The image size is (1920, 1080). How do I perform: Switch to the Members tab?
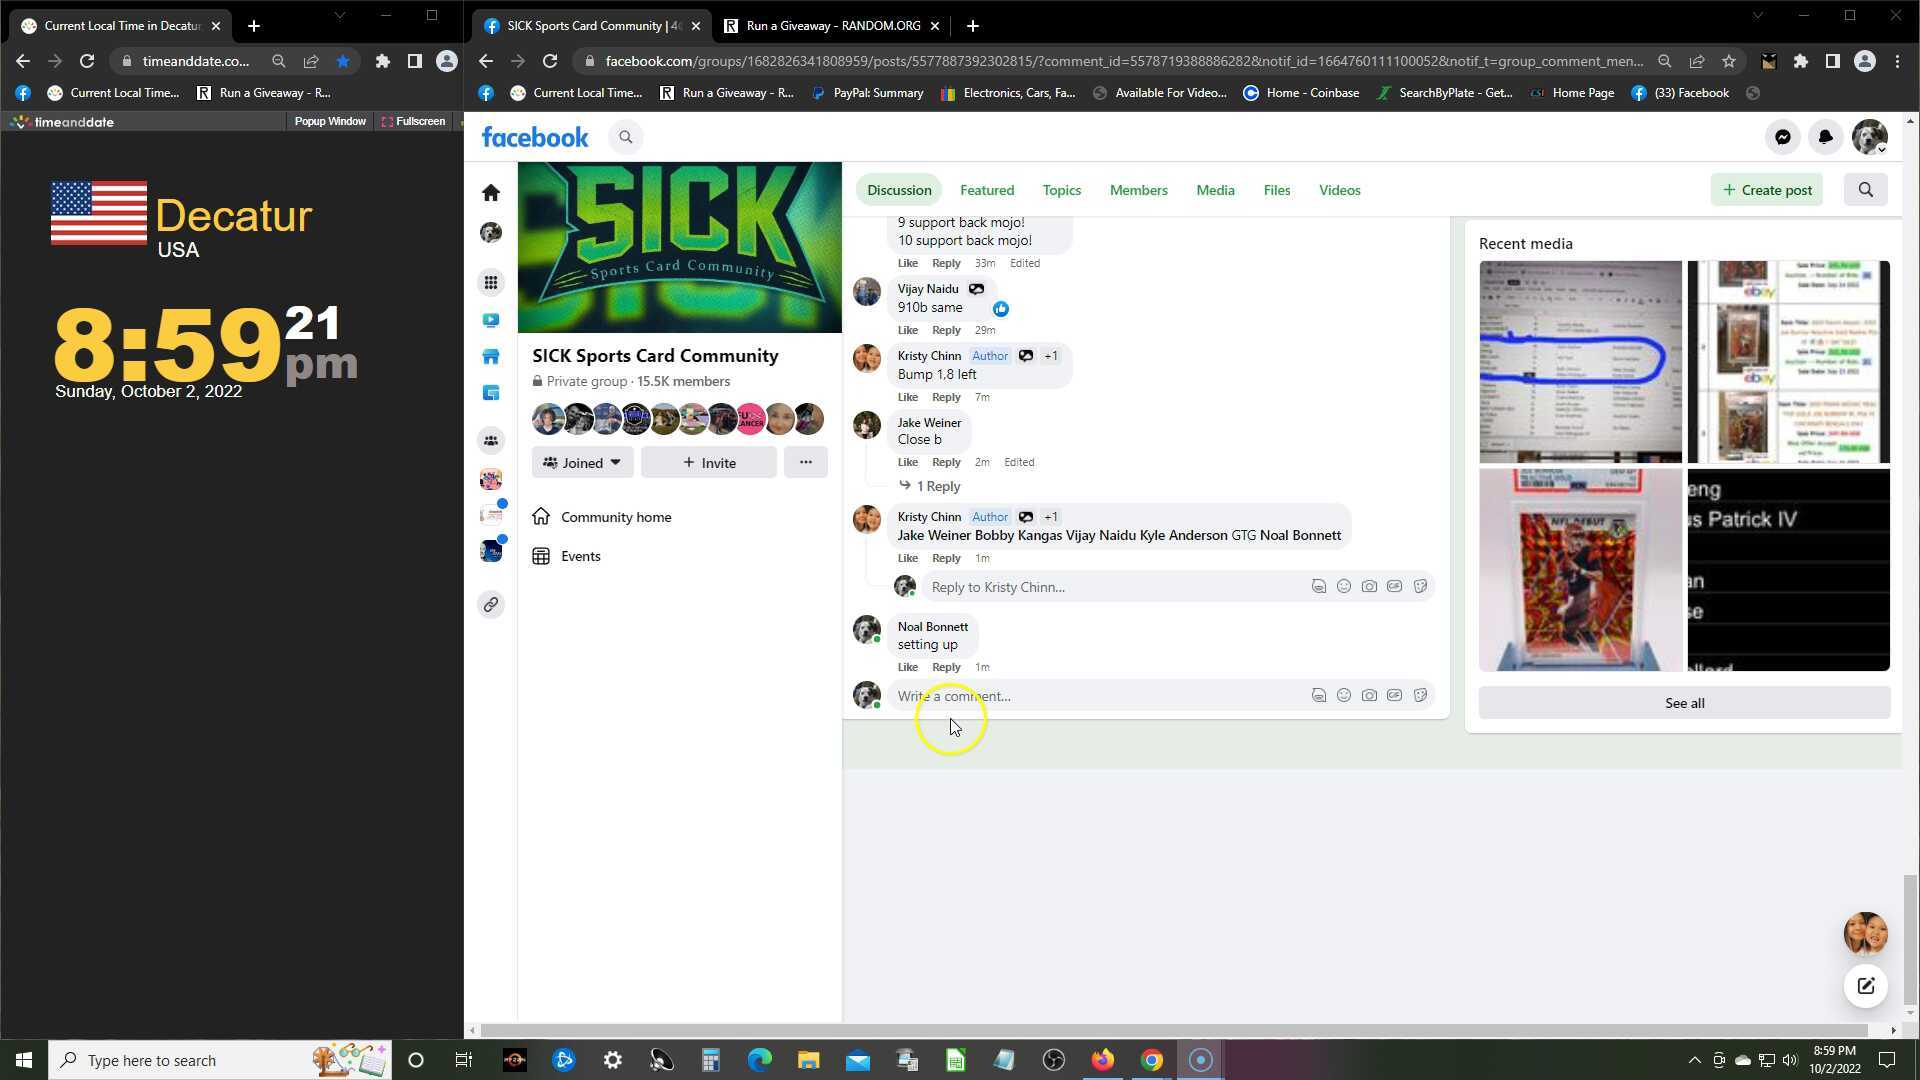pos(1138,190)
